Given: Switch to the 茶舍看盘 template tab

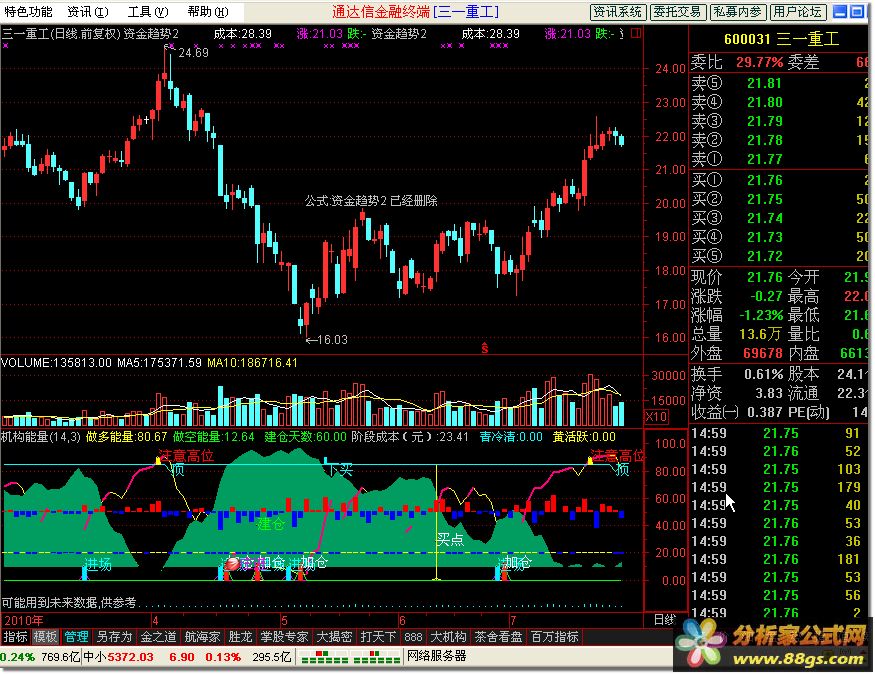Looking at the screenshot, I should (498, 637).
